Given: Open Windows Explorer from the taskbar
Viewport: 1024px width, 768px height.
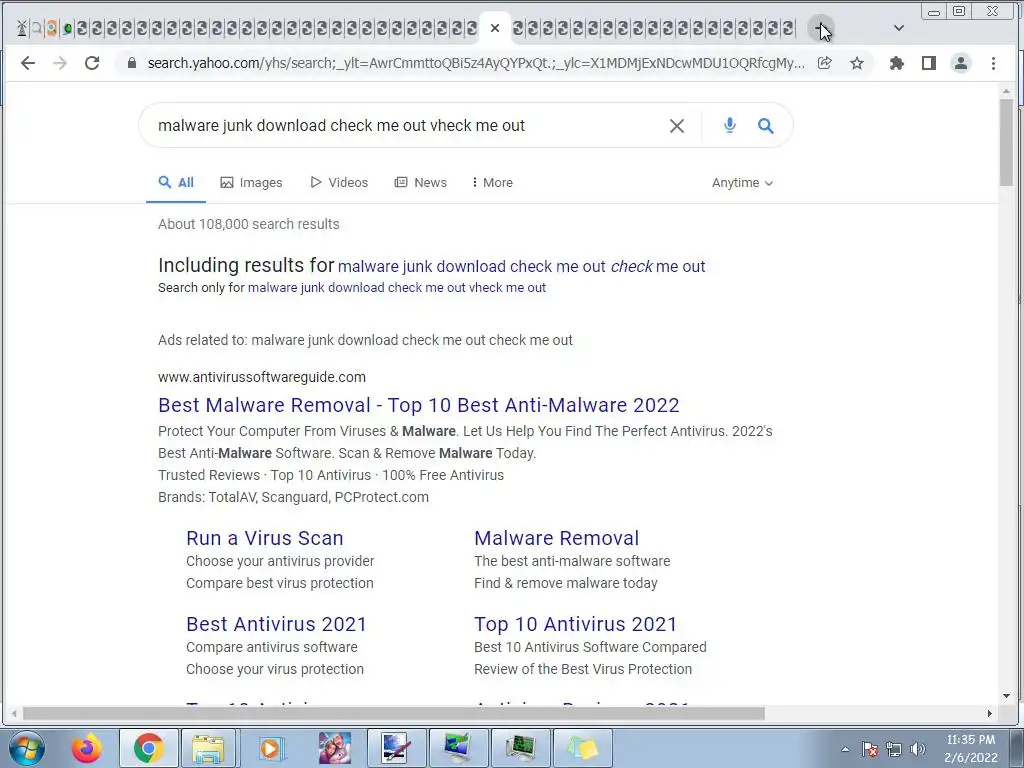Looking at the screenshot, I should click(208, 748).
